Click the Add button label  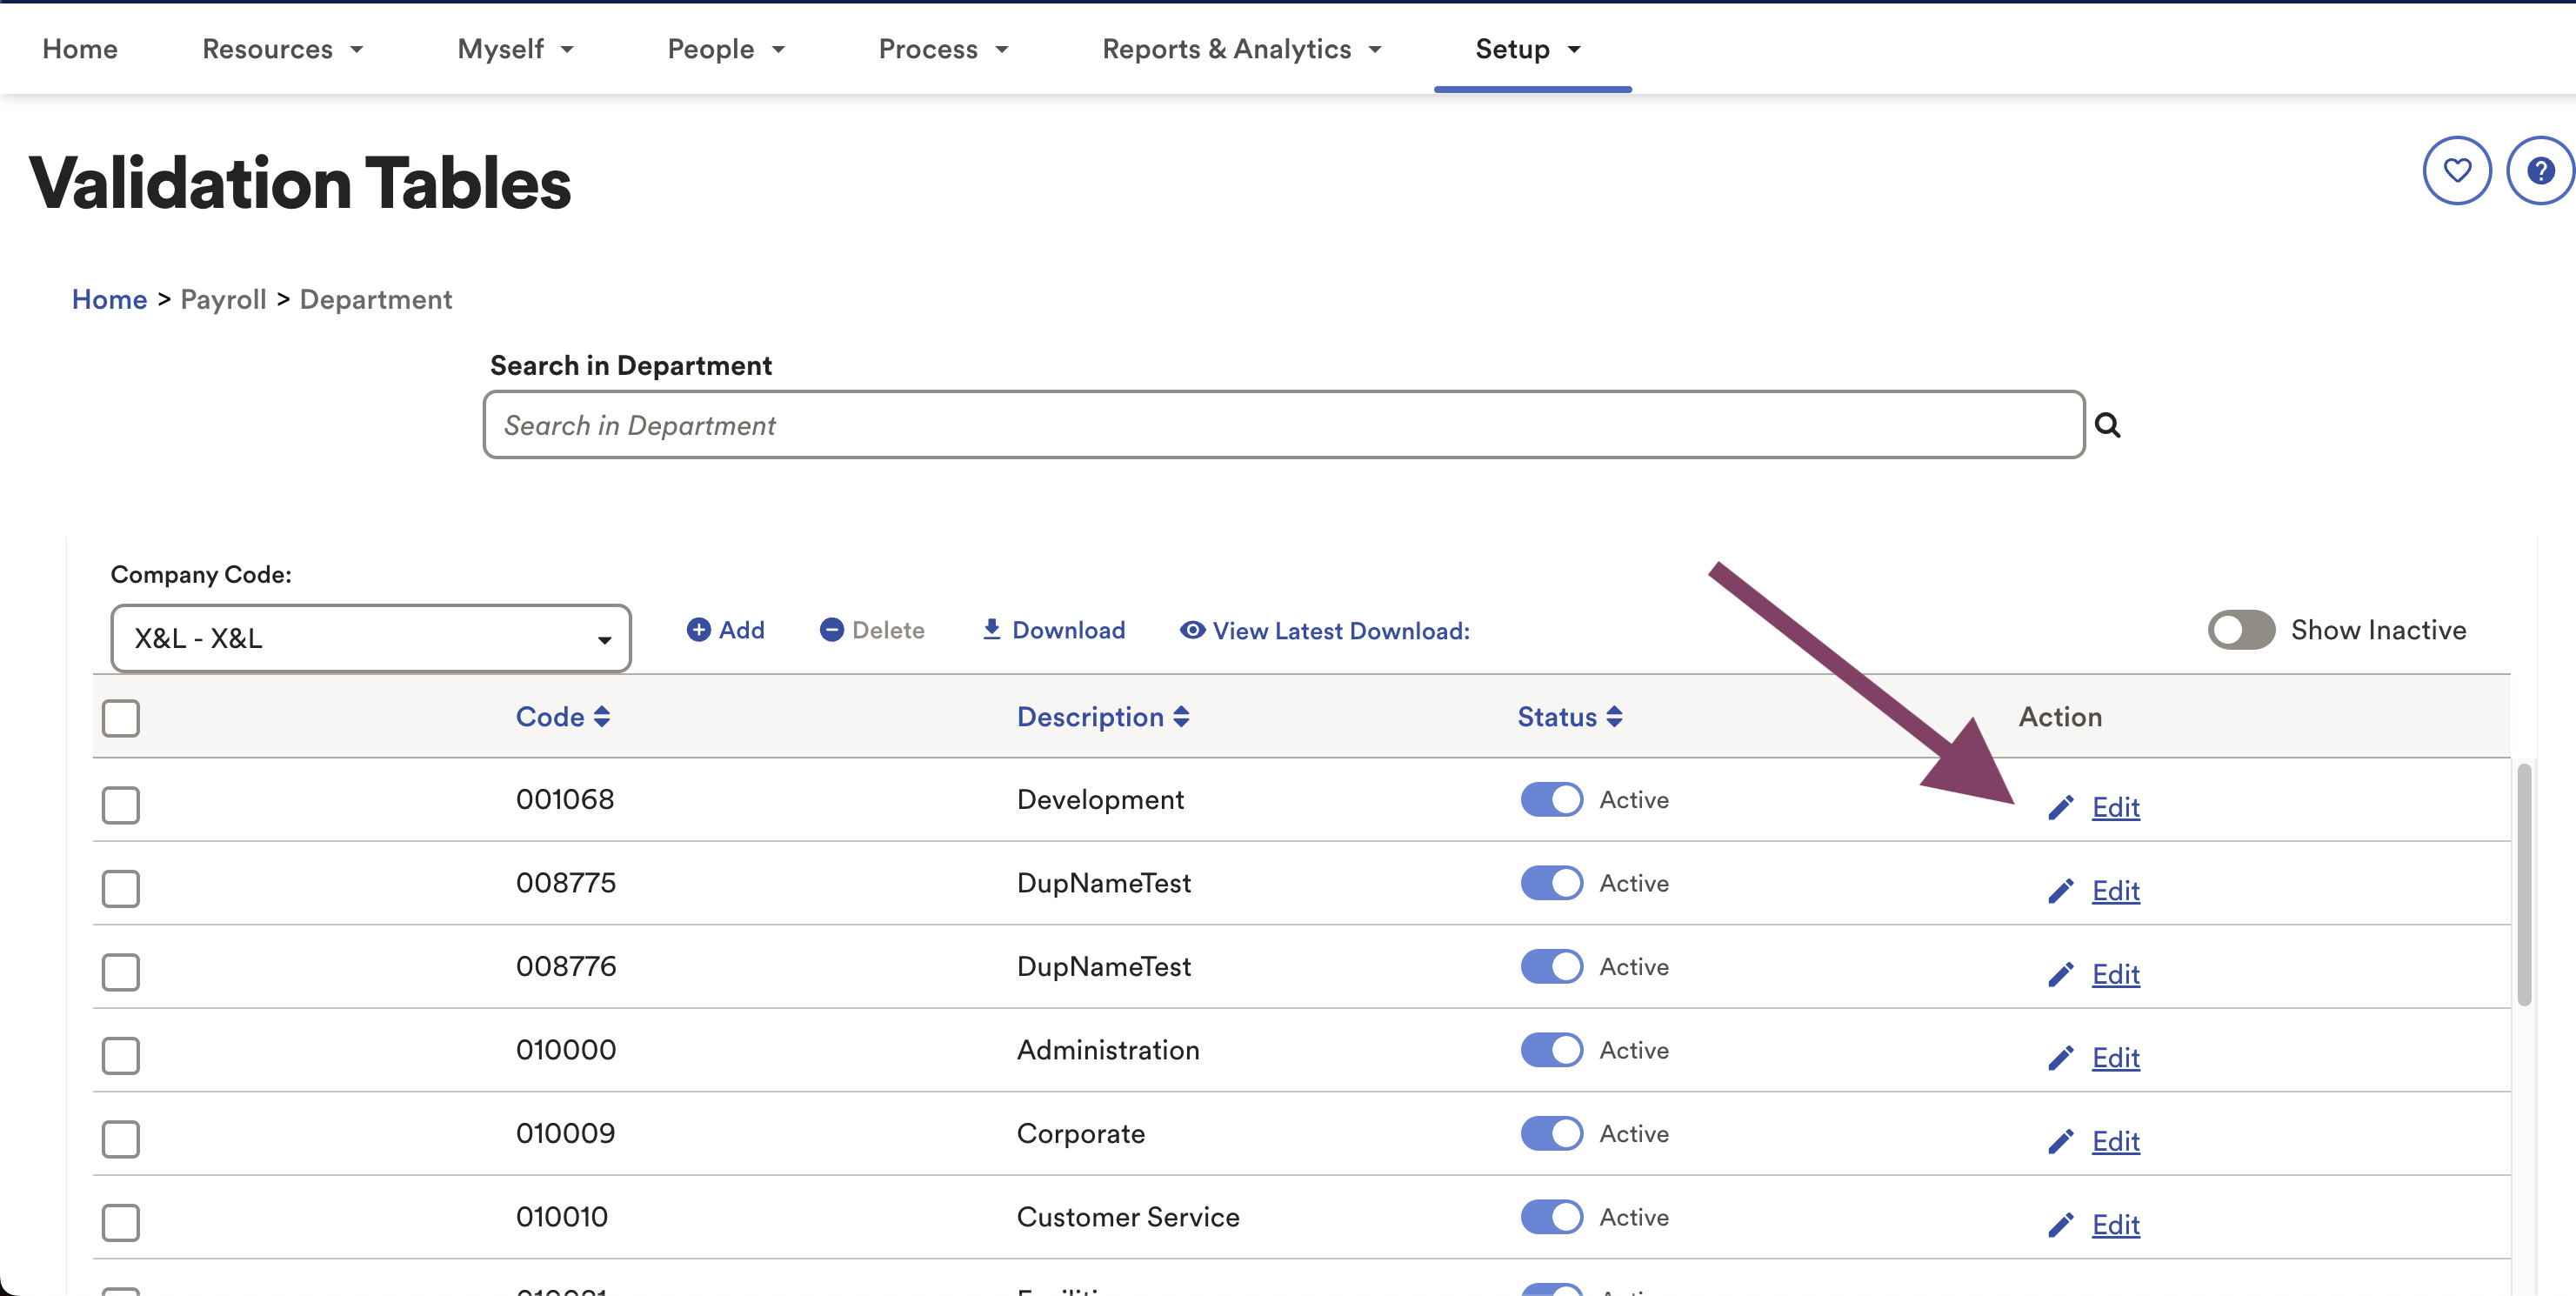742,630
